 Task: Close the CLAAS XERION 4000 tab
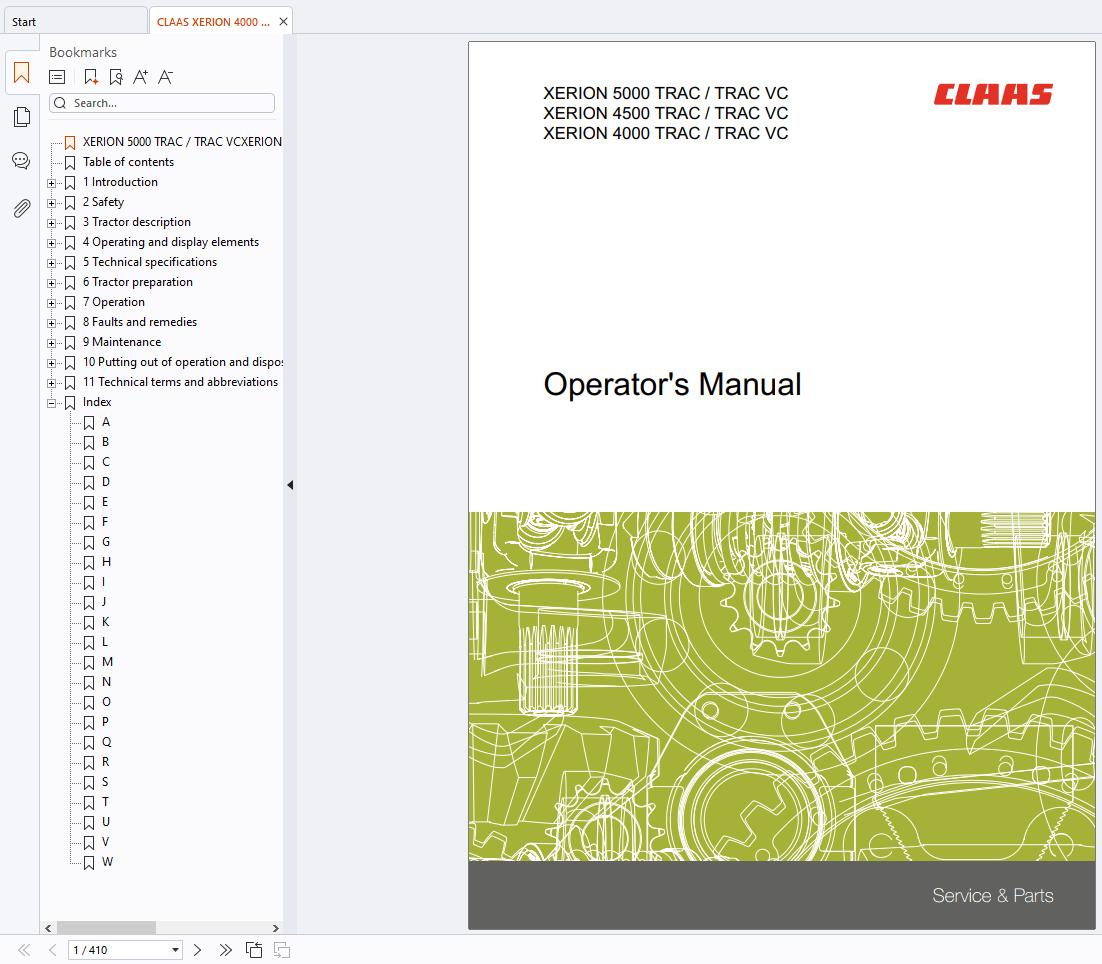[284, 22]
